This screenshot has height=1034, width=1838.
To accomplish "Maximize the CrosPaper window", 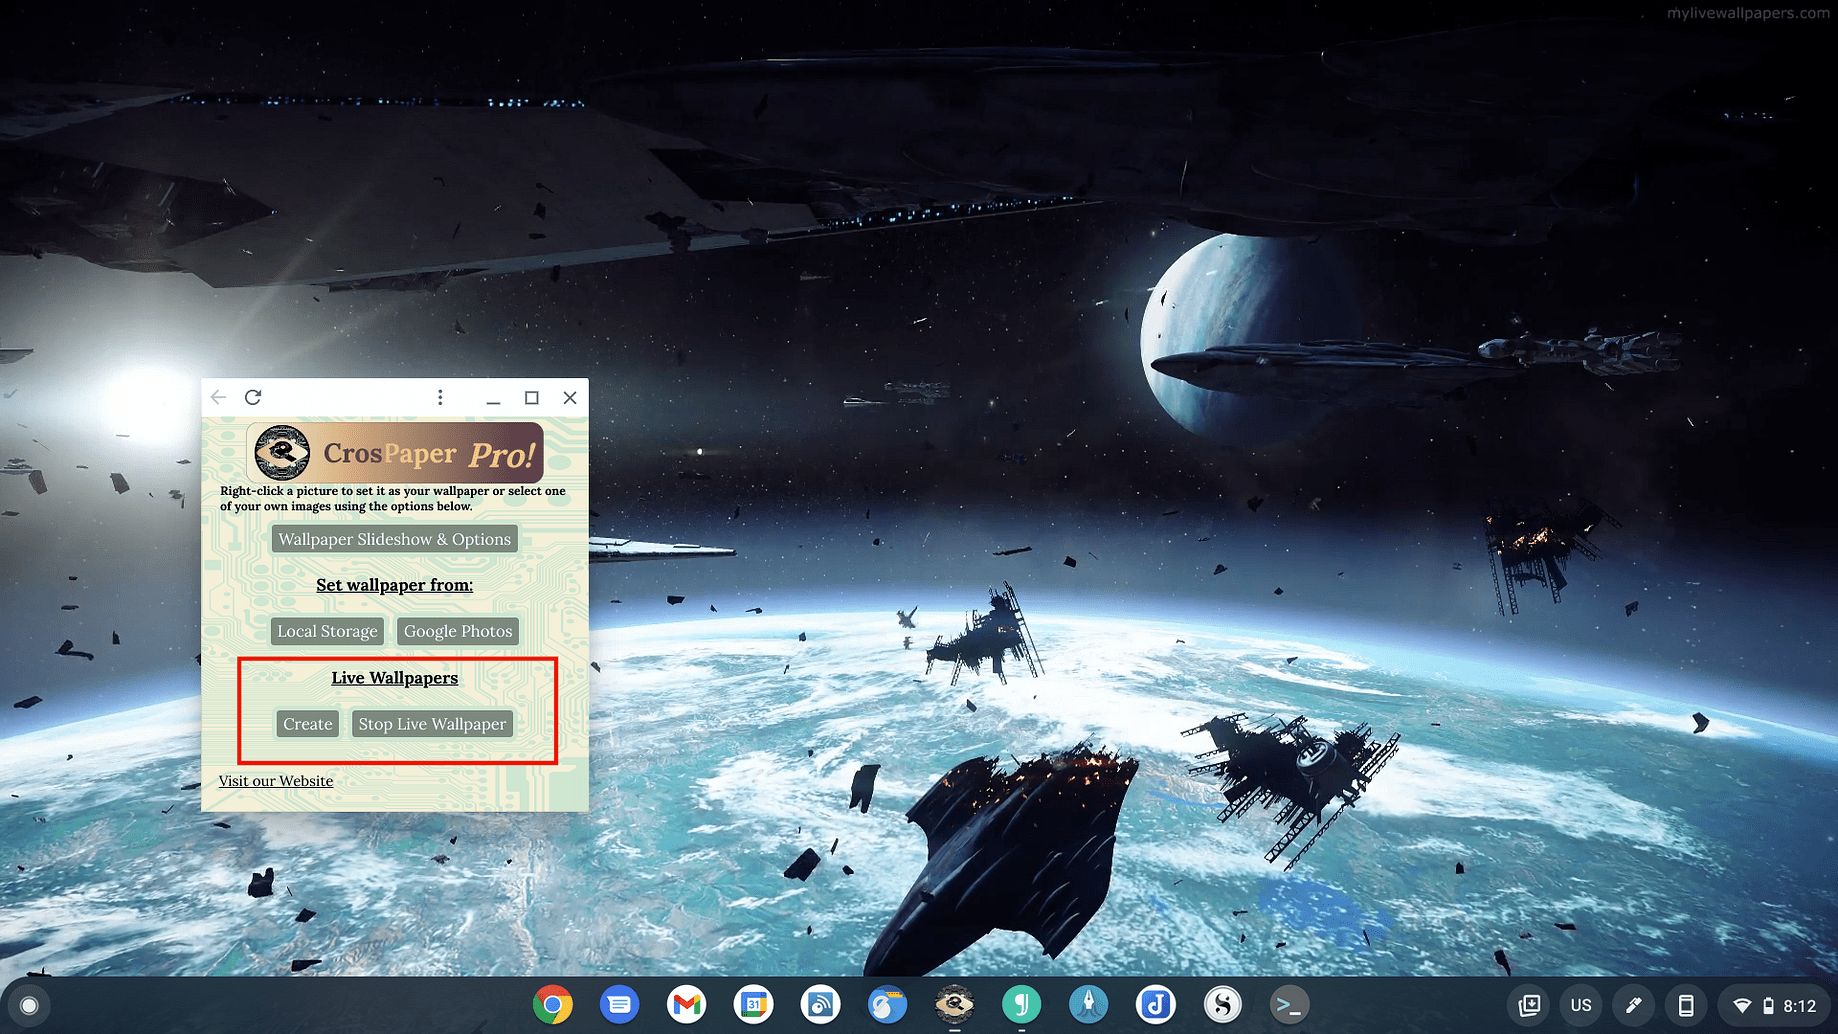I will (x=532, y=397).
